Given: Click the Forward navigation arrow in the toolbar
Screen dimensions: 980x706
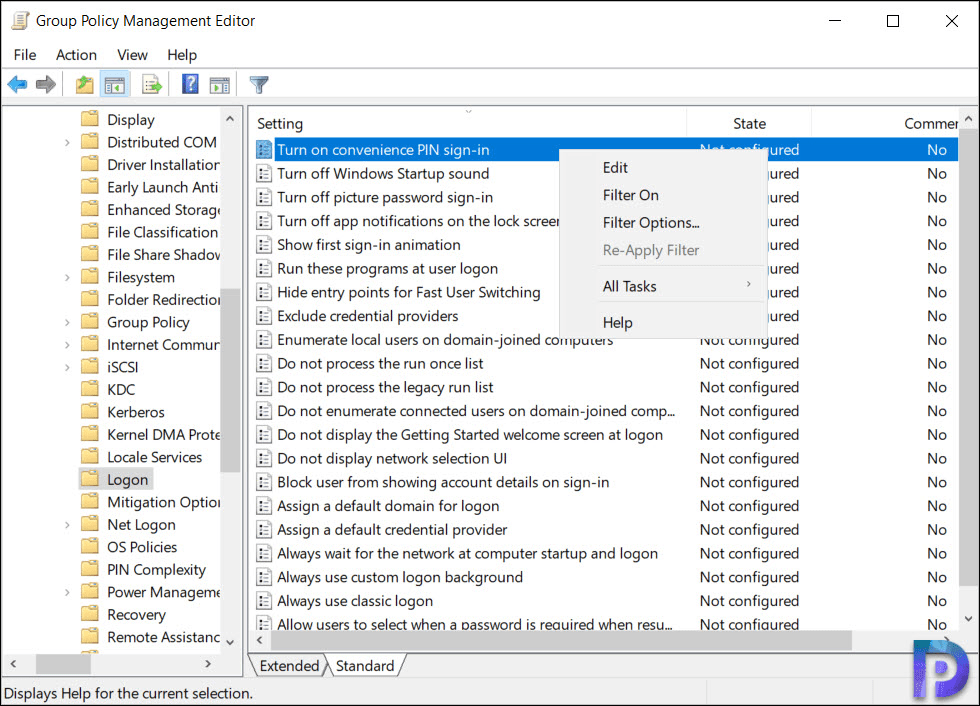Looking at the screenshot, I should (x=46, y=84).
